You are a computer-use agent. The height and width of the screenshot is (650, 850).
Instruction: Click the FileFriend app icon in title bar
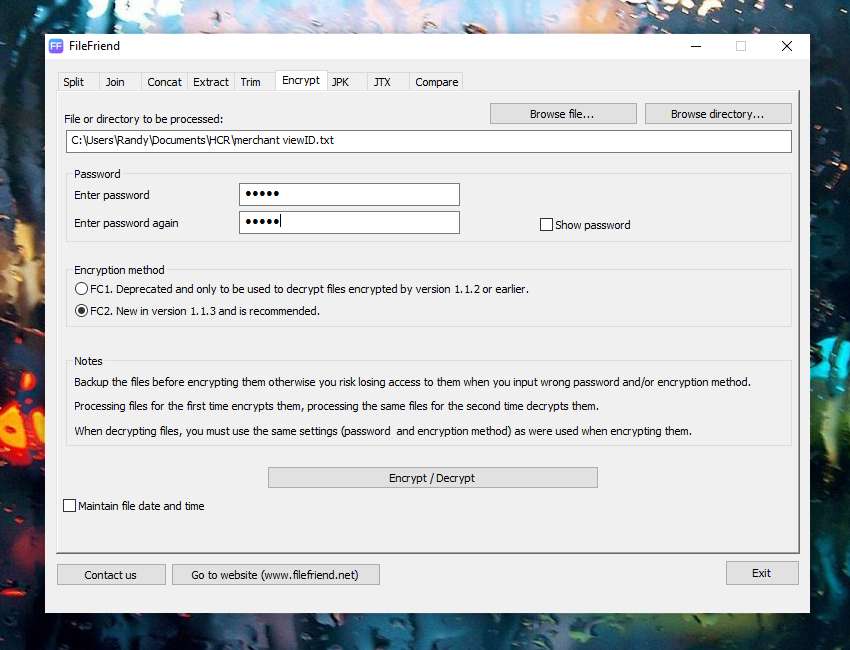point(56,46)
